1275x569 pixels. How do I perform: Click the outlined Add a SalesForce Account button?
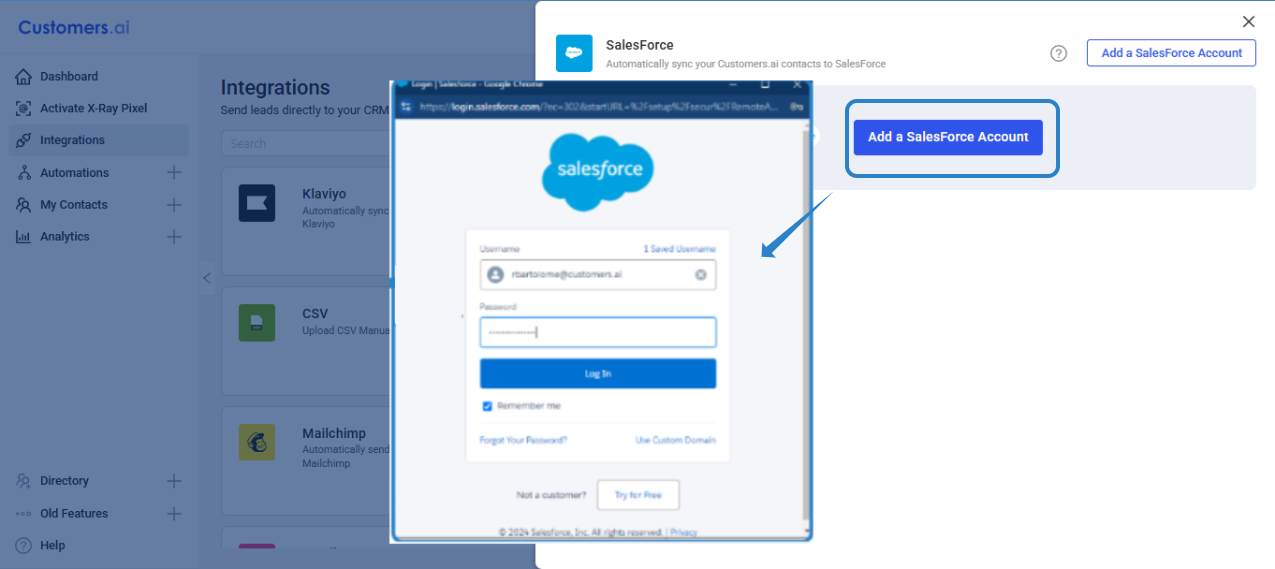[1171, 53]
